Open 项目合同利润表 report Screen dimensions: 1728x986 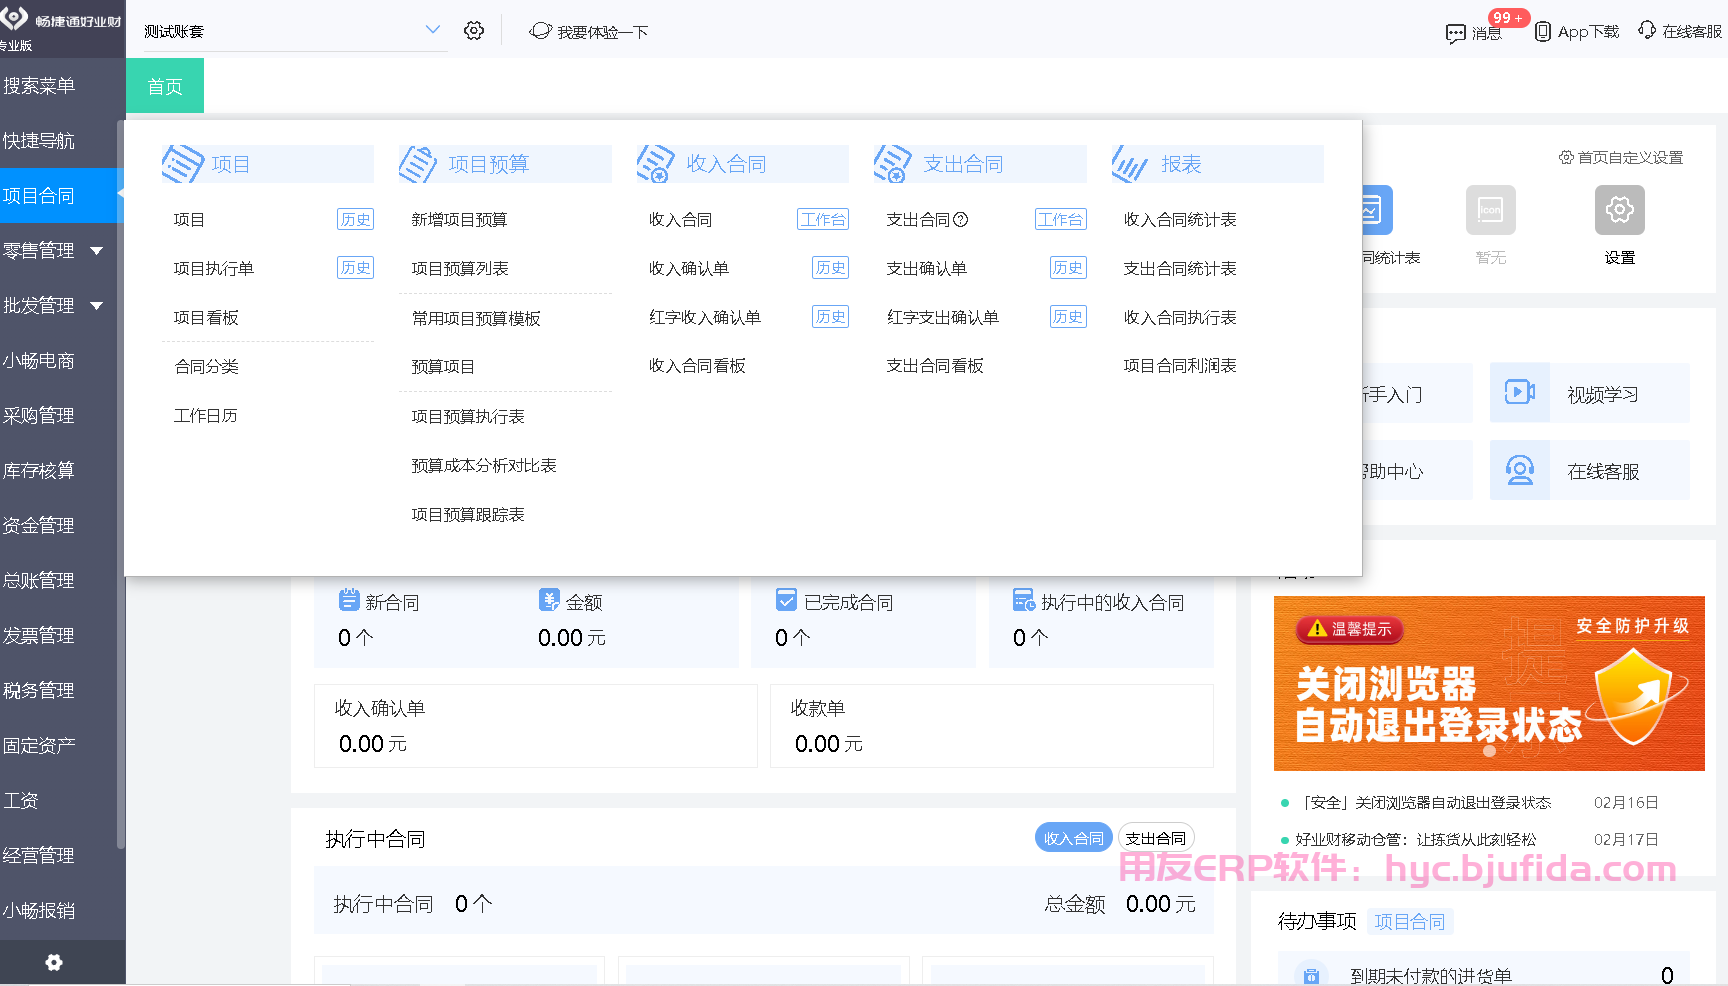tap(1180, 365)
